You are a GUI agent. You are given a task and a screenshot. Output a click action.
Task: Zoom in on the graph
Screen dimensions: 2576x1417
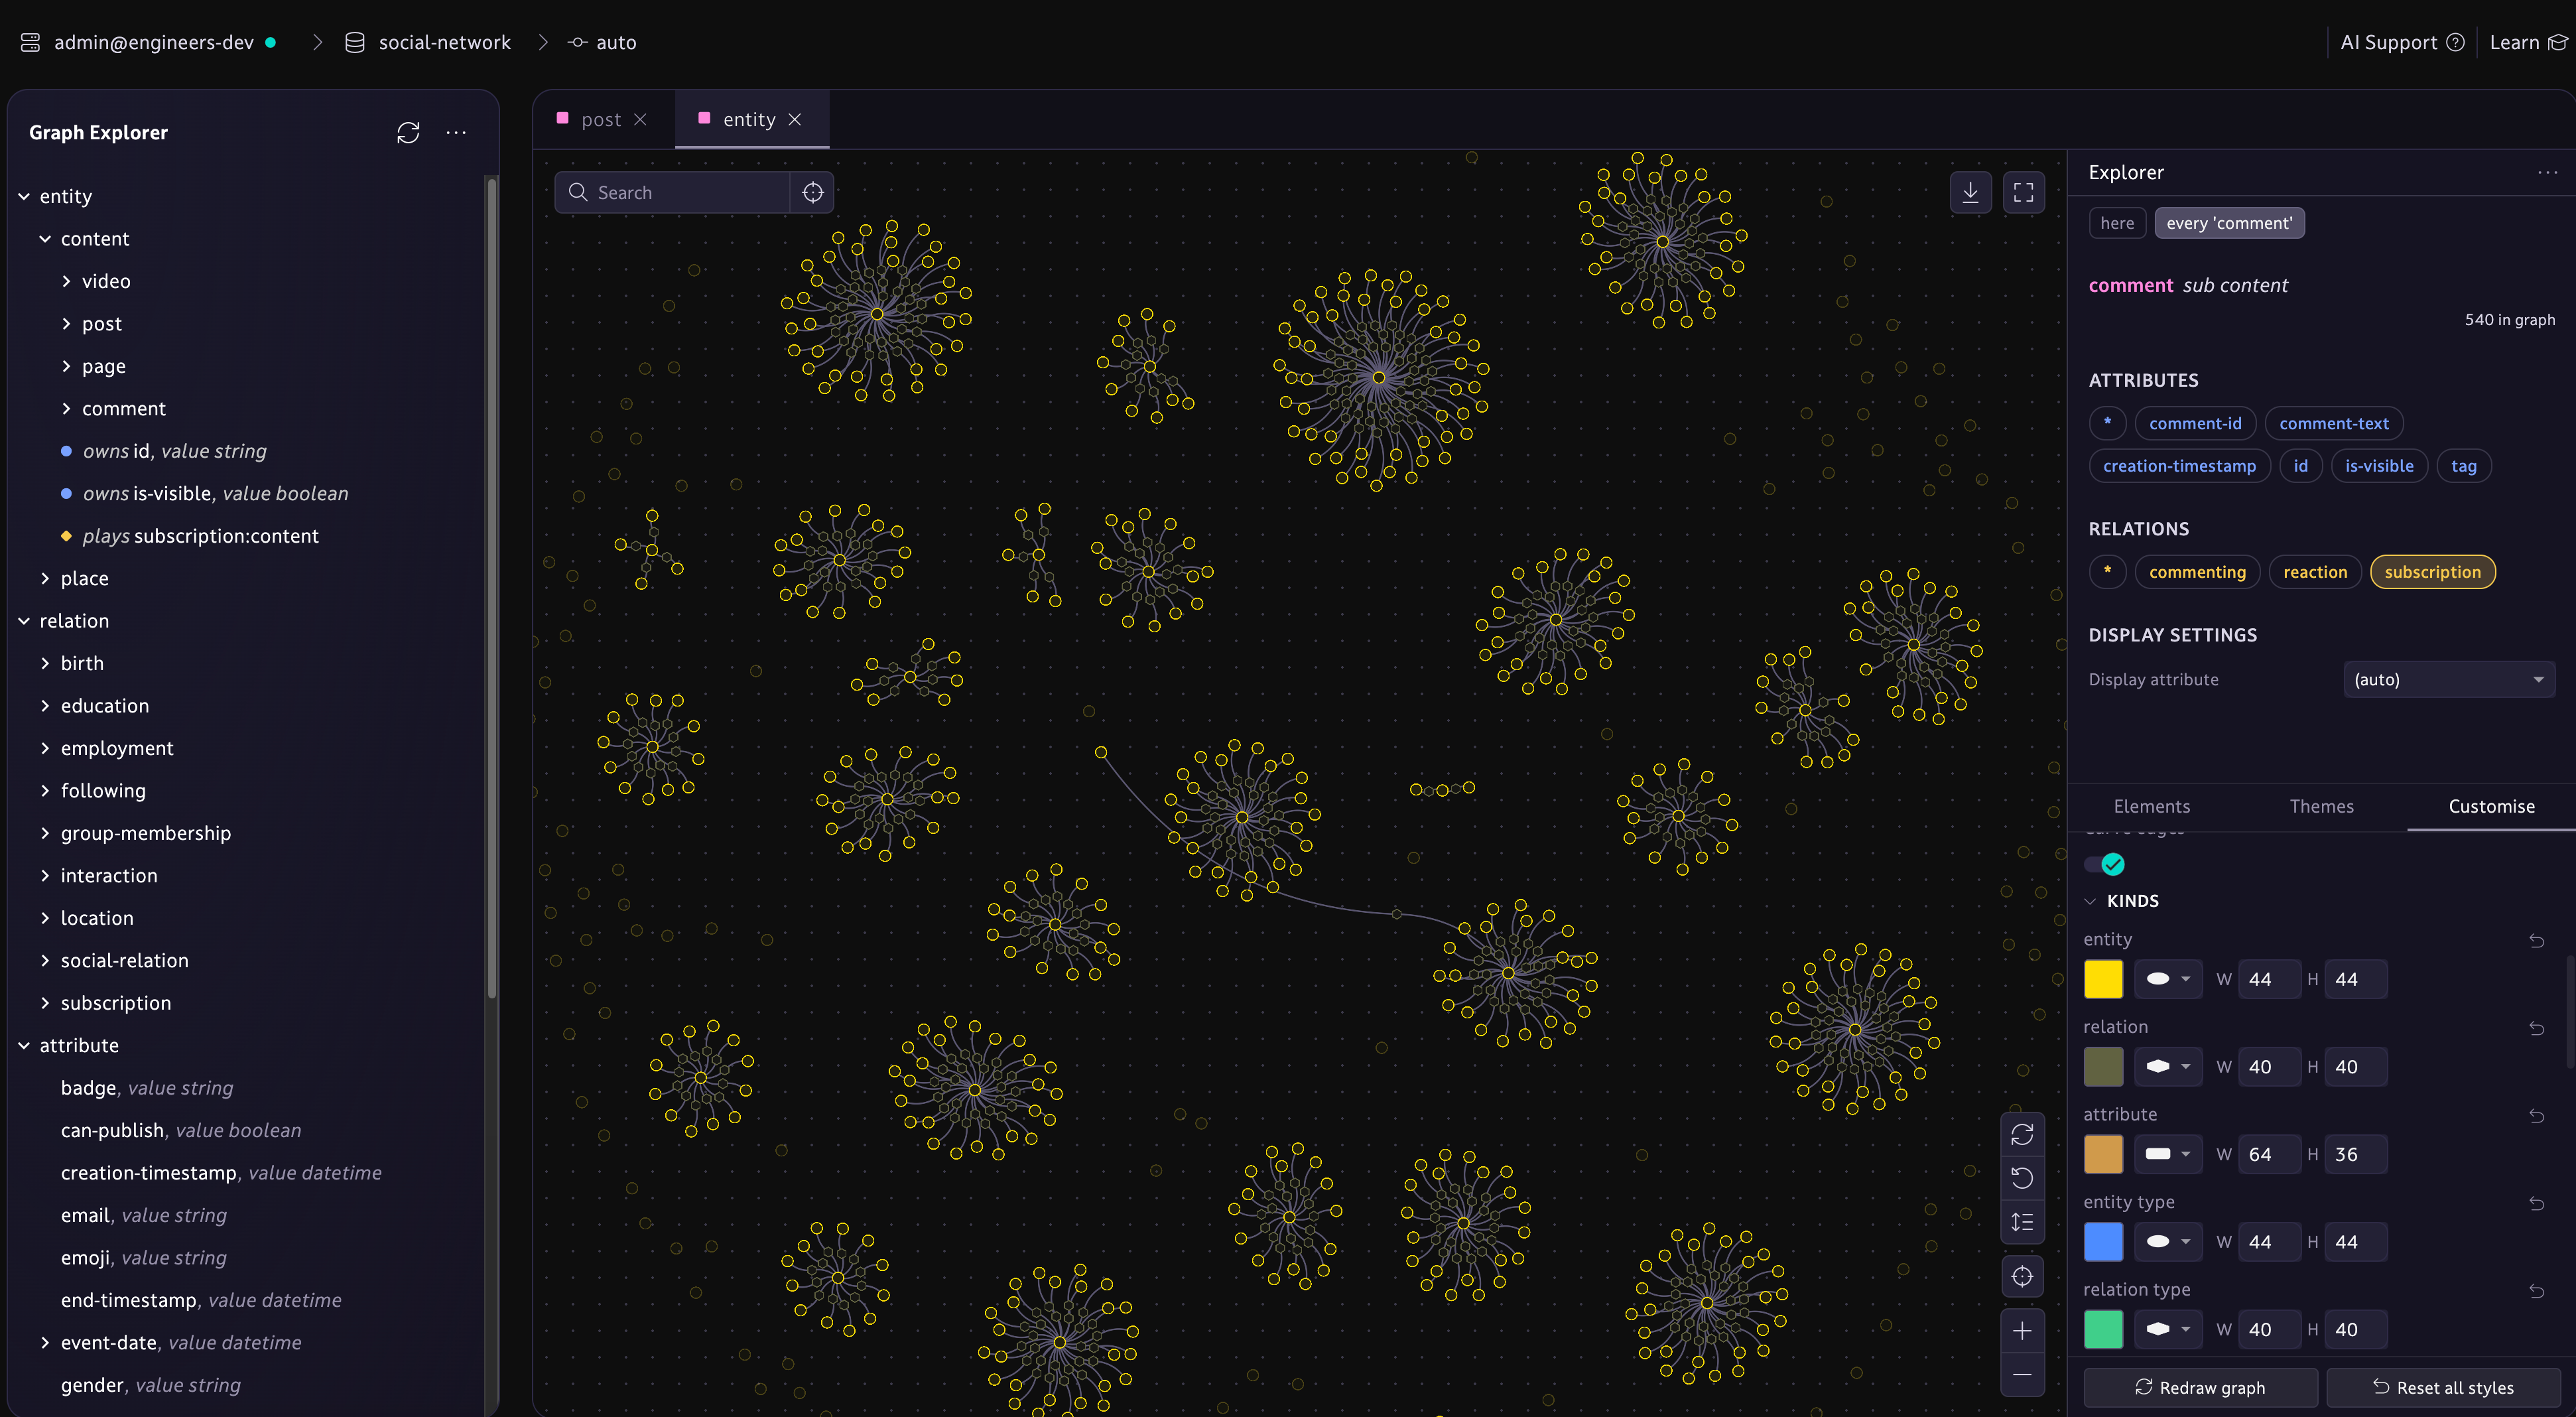(2022, 1331)
